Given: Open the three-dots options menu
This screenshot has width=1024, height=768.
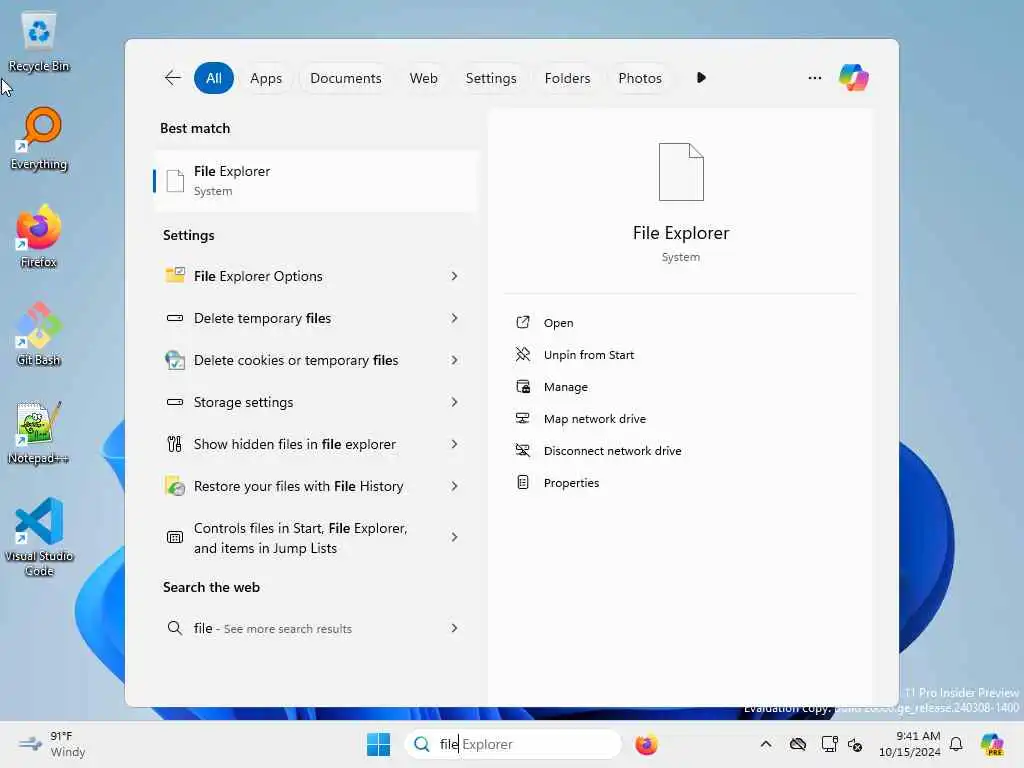Looking at the screenshot, I should 814,78.
